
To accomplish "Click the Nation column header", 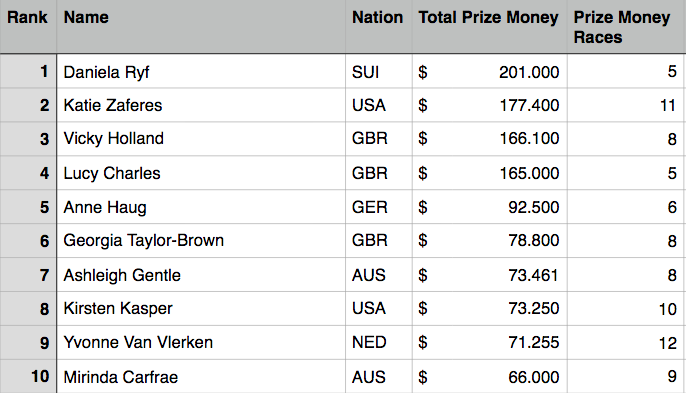I will point(378,27).
